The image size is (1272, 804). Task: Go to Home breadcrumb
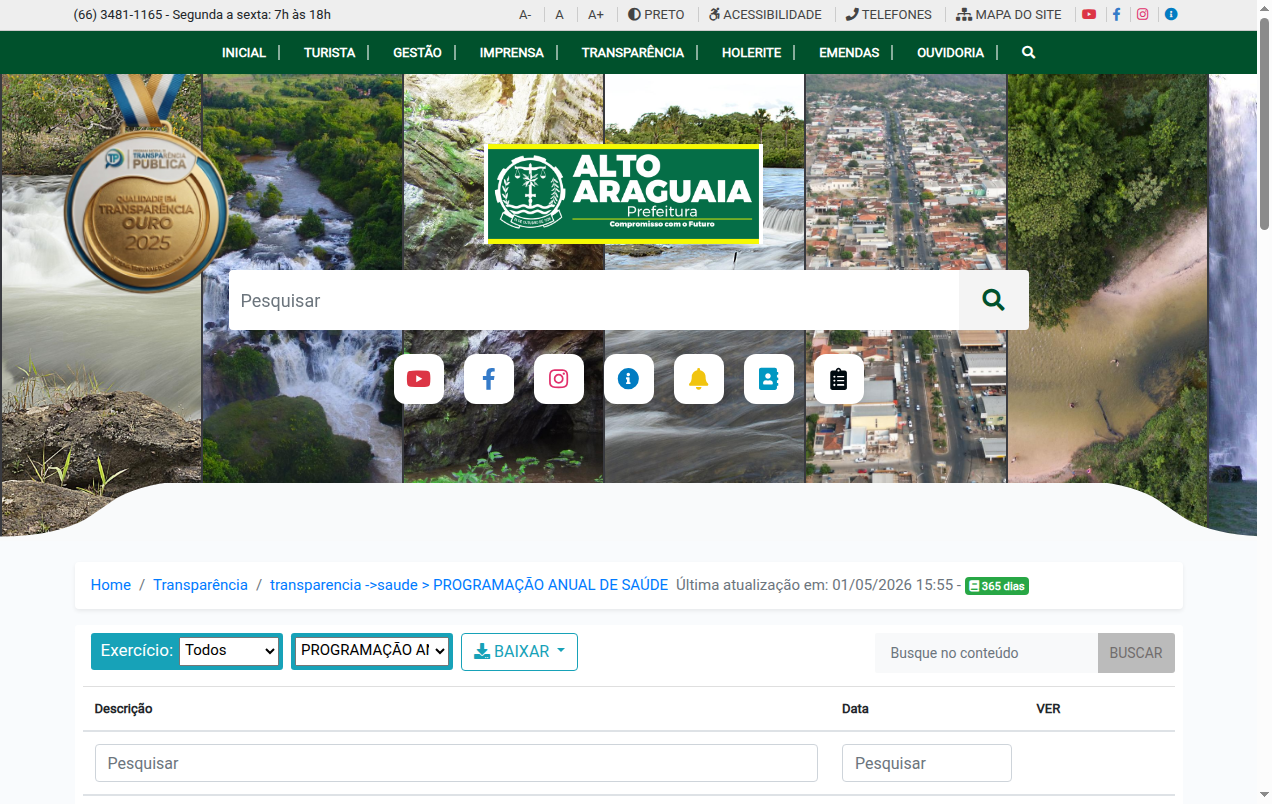pos(111,585)
